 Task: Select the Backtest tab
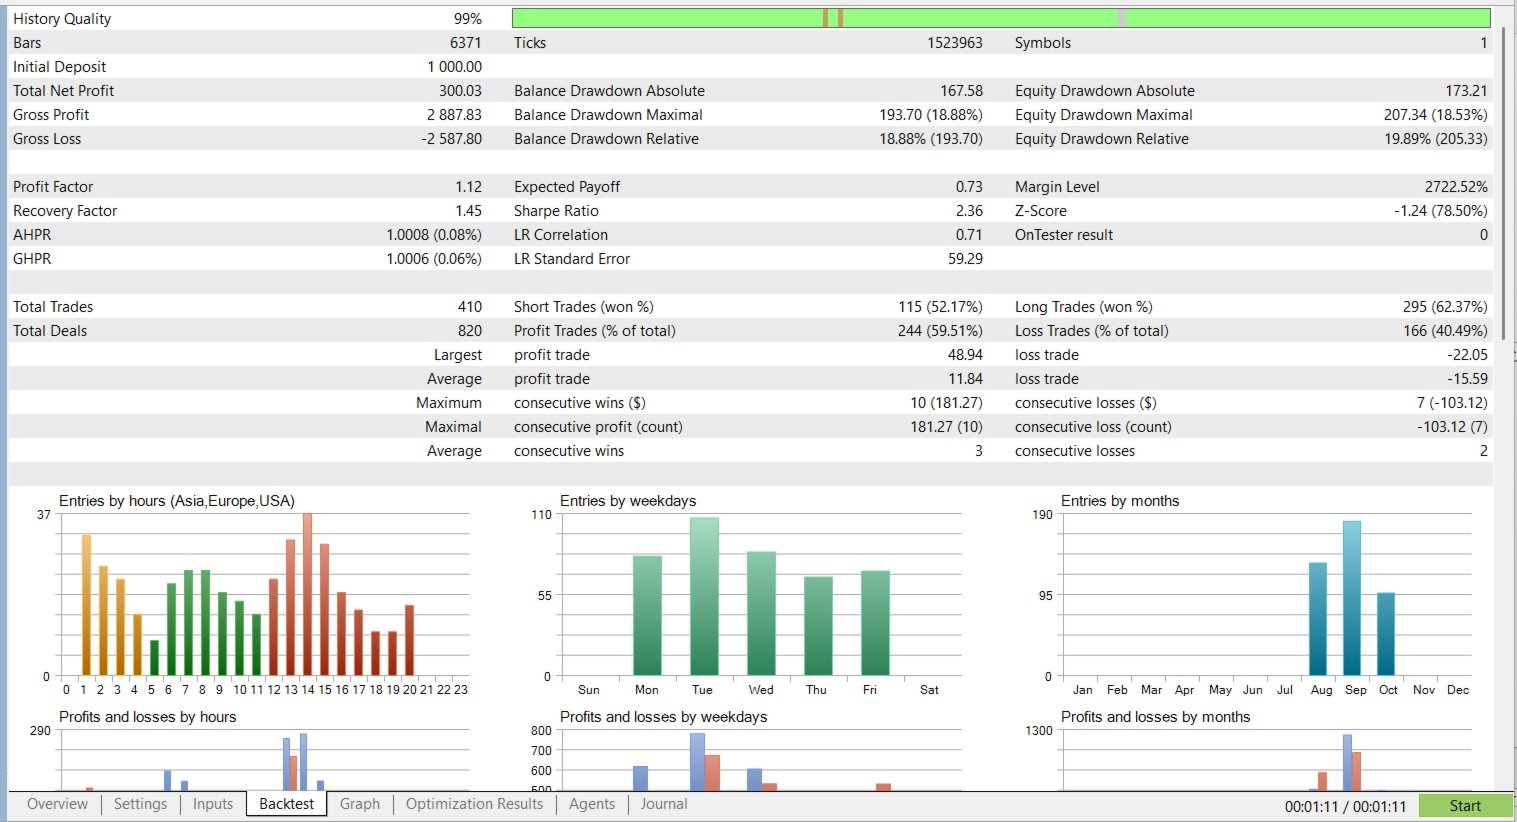[286, 804]
